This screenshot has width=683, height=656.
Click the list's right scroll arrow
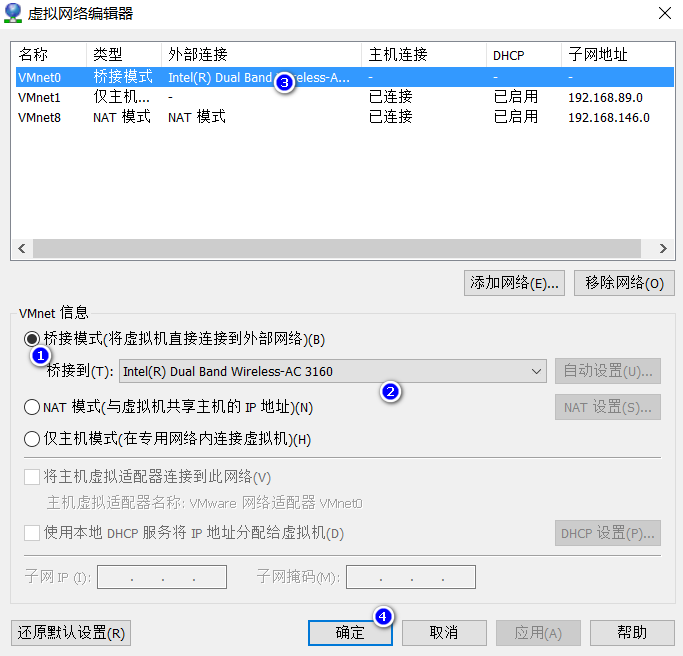tap(663, 249)
